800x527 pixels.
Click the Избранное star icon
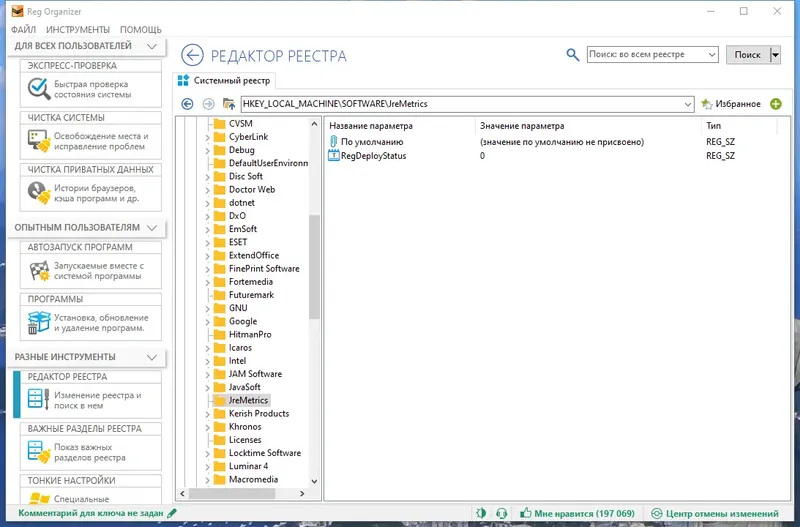(707, 104)
